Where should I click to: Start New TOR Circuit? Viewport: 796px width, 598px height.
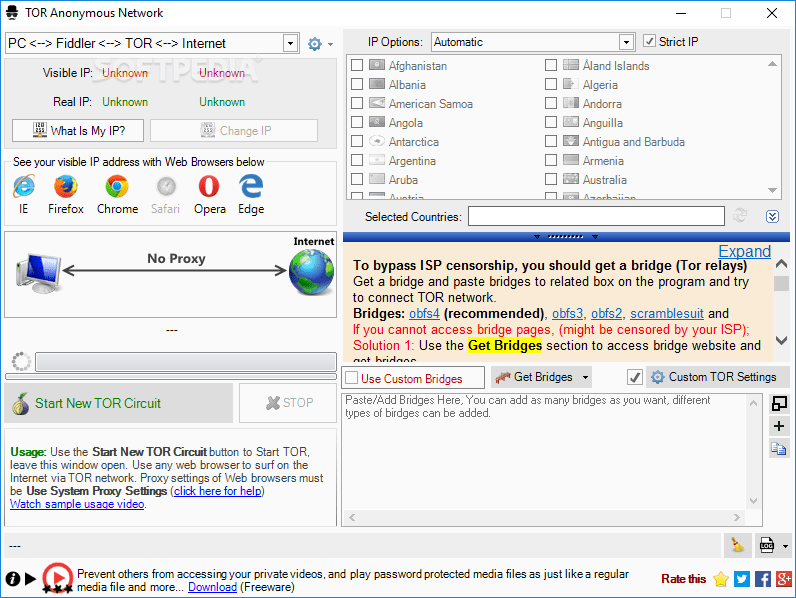click(119, 403)
